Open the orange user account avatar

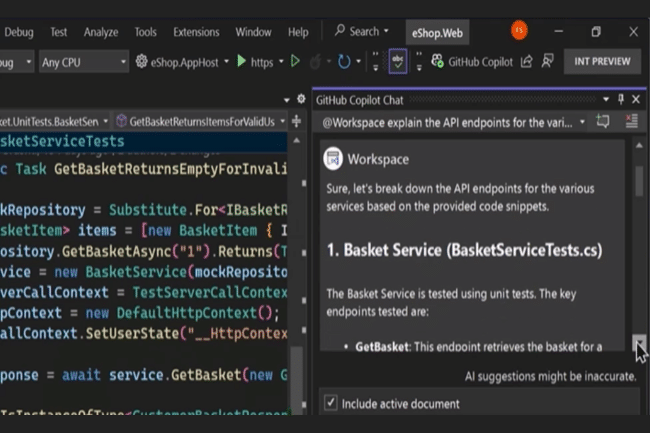tap(519, 30)
